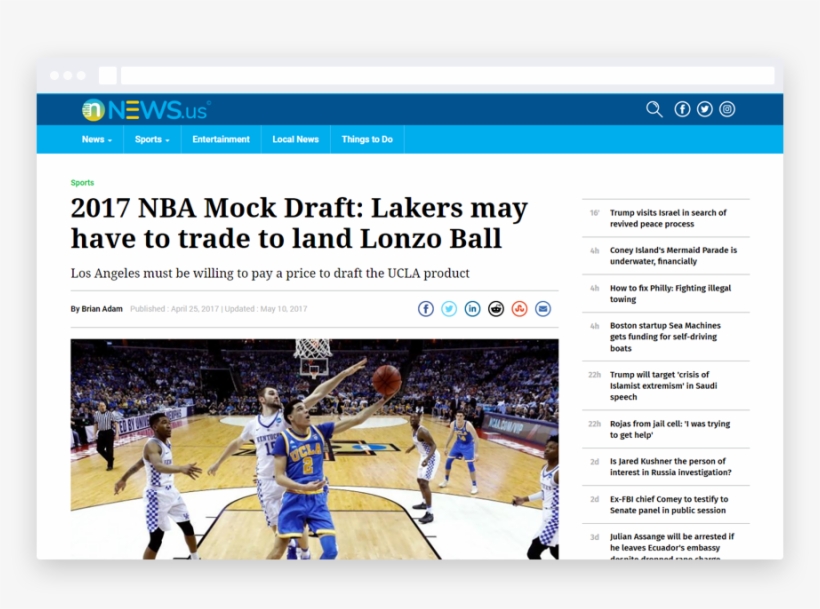Share article on Reddit
Screen dimensions: 820x609
click(x=496, y=309)
